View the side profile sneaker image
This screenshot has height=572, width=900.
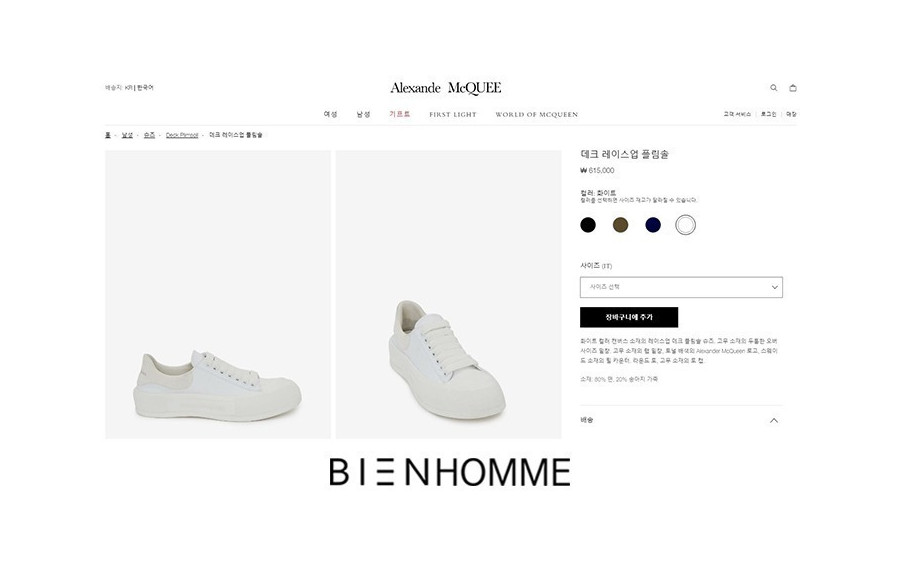[218, 295]
